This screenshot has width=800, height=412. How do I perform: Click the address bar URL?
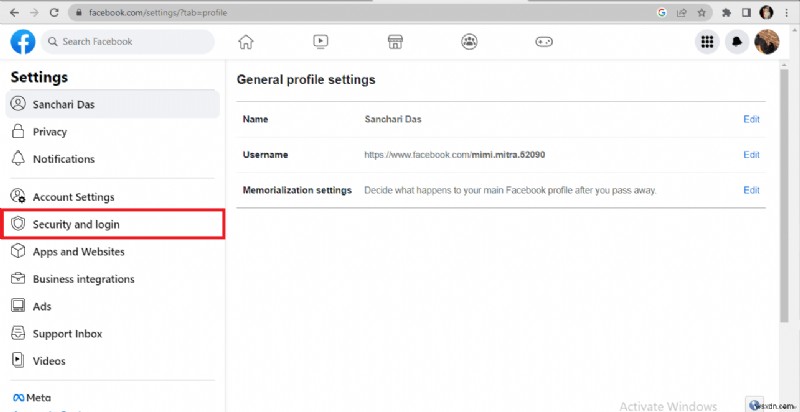(x=158, y=13)
